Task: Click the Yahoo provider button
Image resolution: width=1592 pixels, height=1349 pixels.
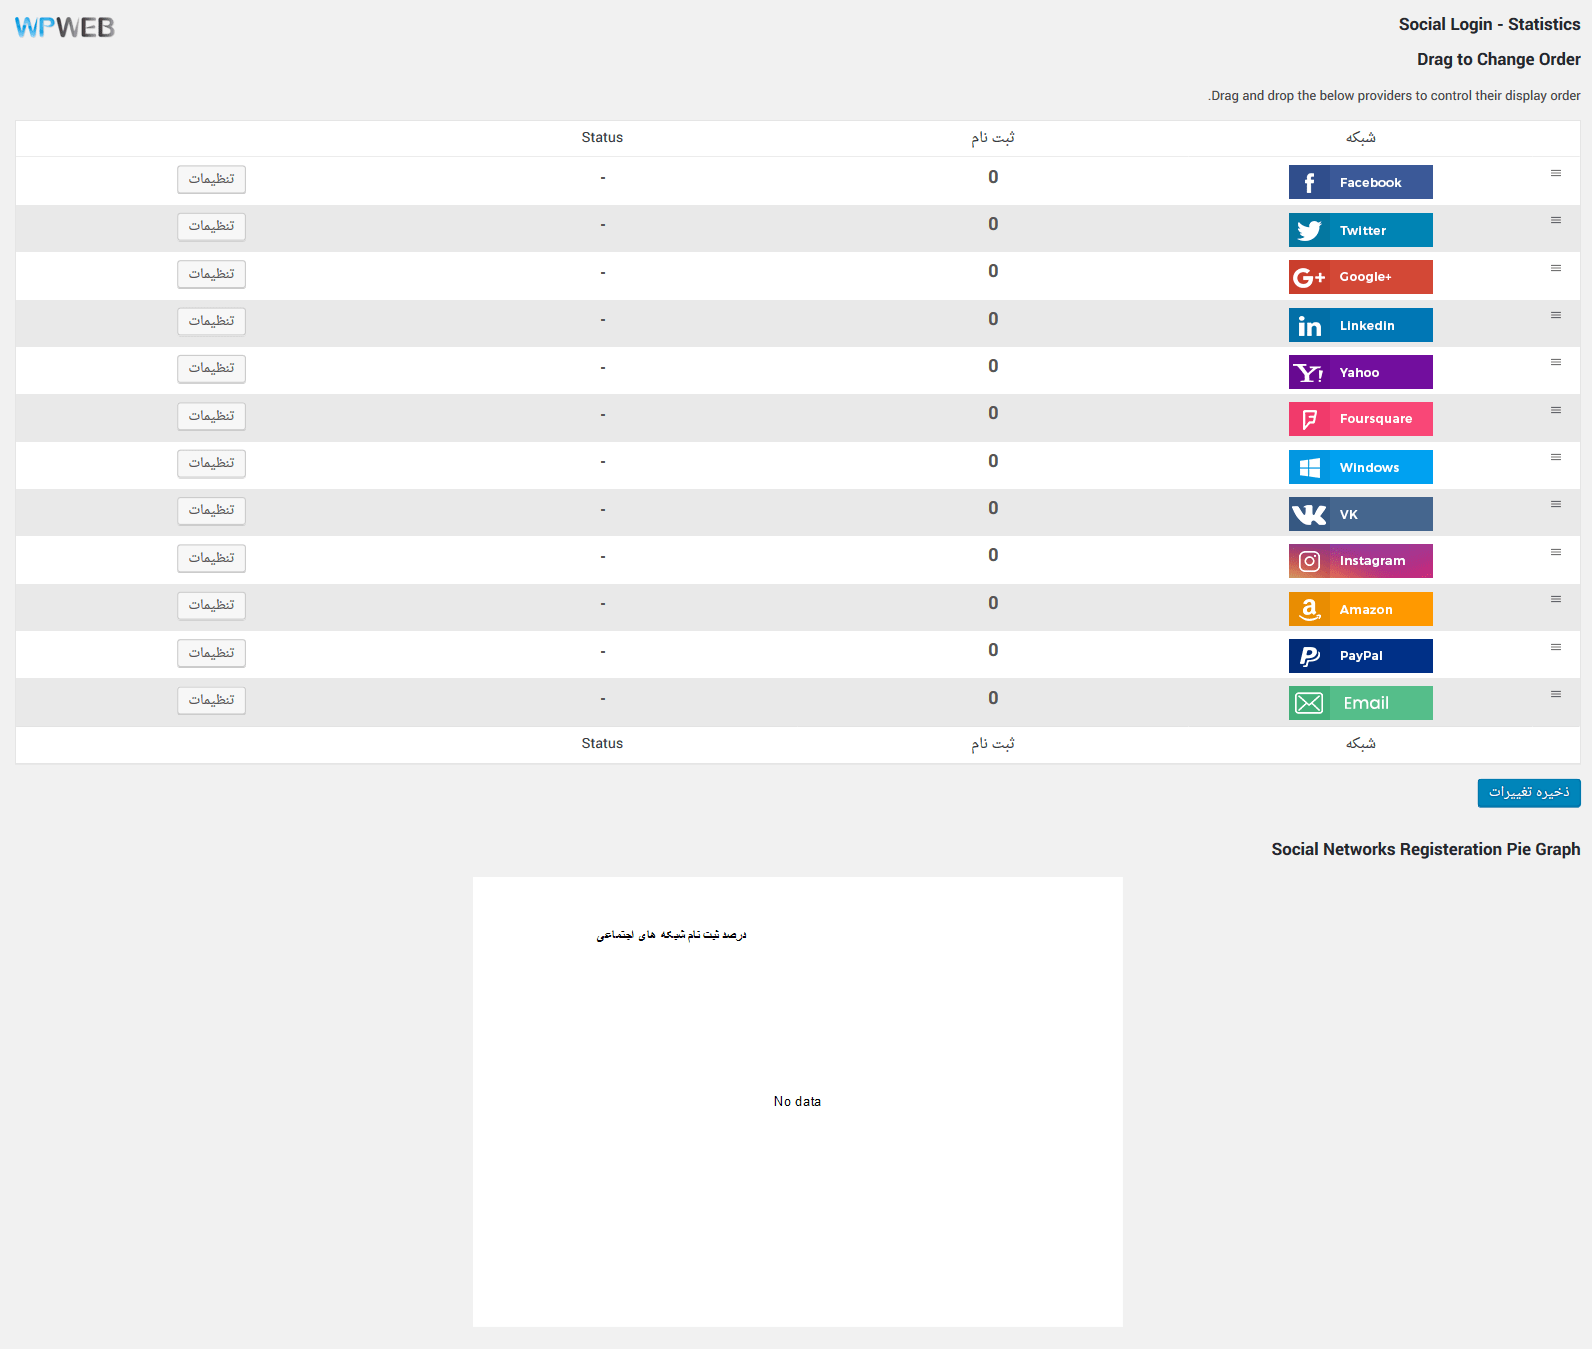Action: tap(1360, 372)
